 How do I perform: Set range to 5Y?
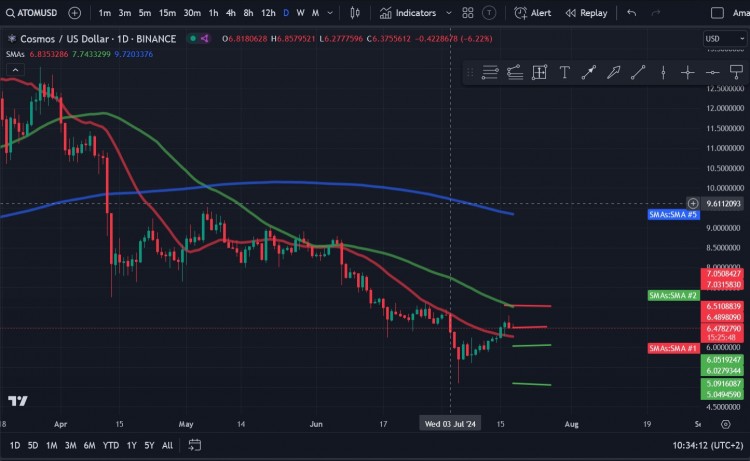point(149,445)
